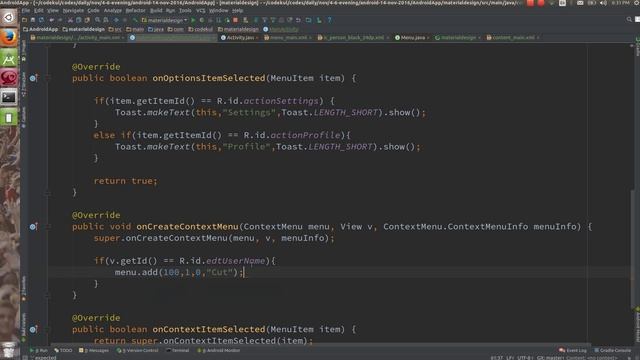Click the red Stop button
This screenshot has width=640, height=360.
[236, 20]
